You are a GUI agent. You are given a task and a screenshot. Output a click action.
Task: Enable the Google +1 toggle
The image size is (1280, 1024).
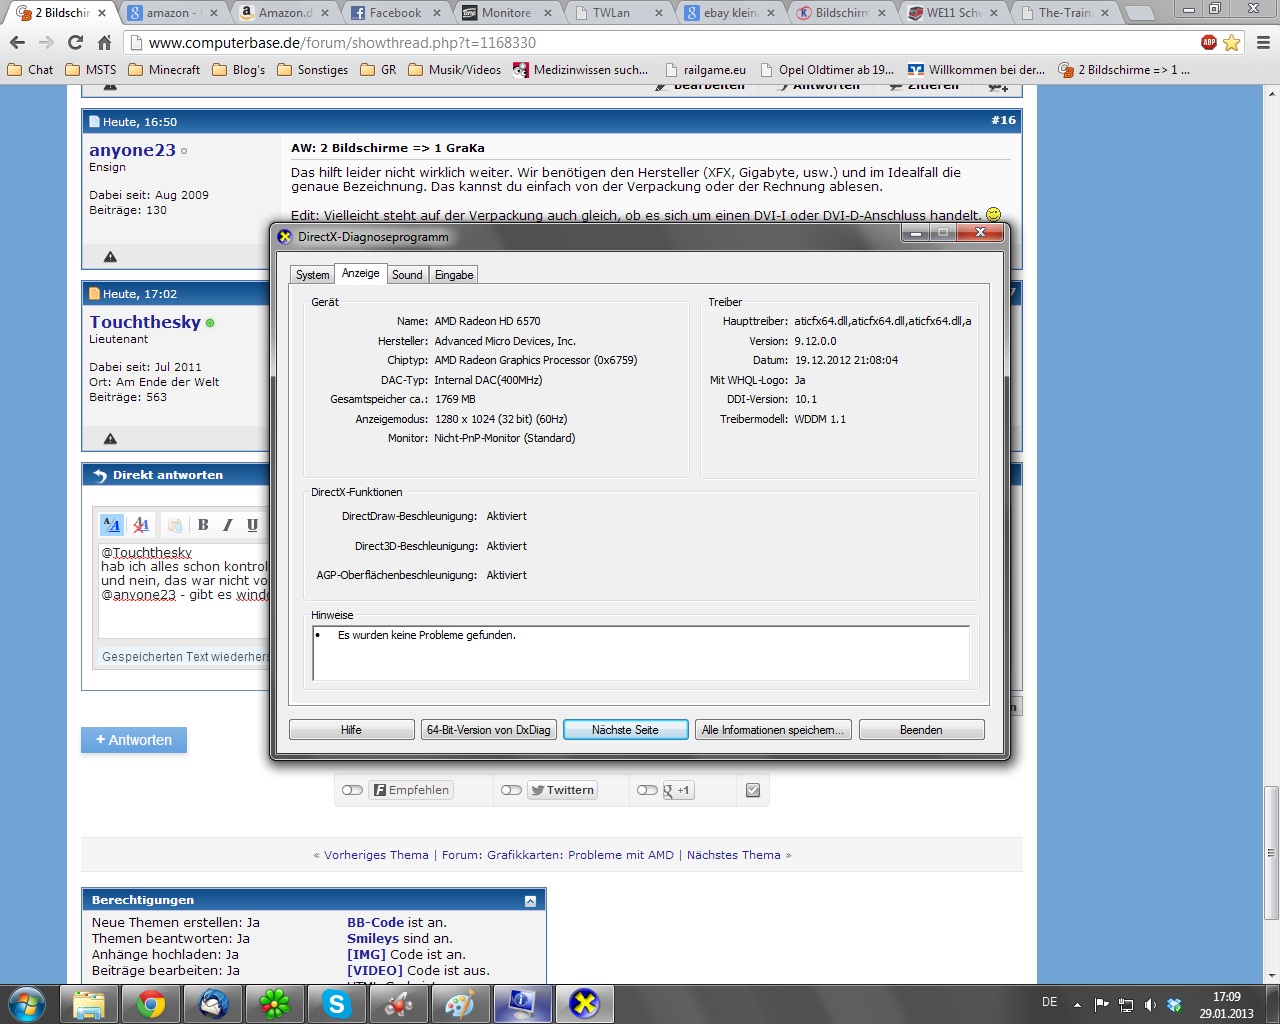[647, 790]
